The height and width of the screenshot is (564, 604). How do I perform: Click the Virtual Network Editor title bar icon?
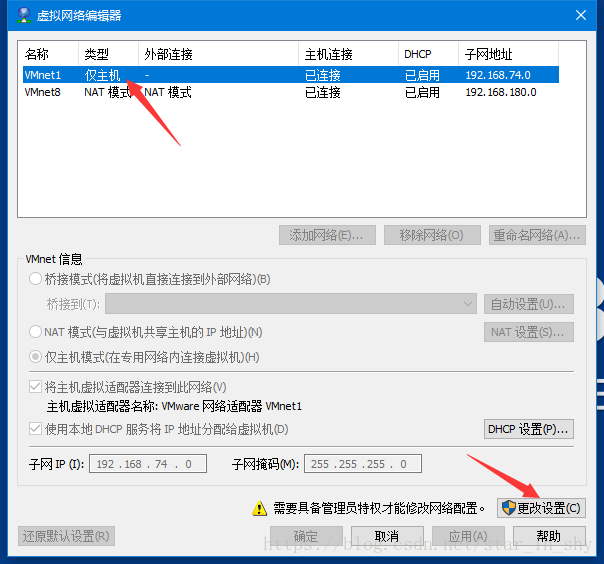(x=24, y=15)
